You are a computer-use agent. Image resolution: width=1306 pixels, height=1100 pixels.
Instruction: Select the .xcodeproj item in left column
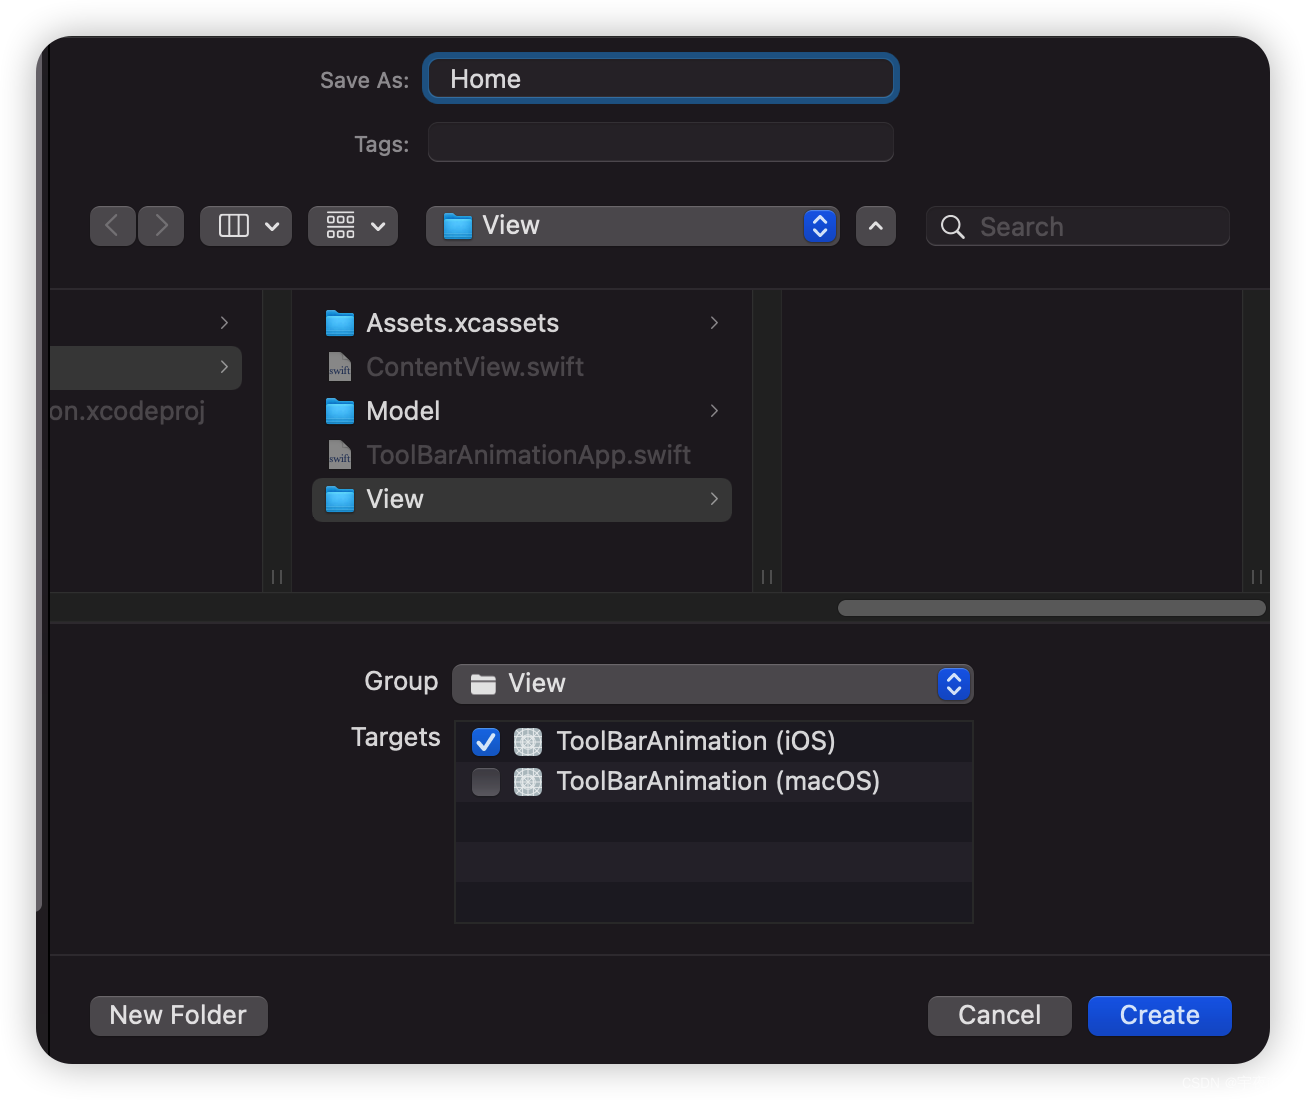[128, 411]
